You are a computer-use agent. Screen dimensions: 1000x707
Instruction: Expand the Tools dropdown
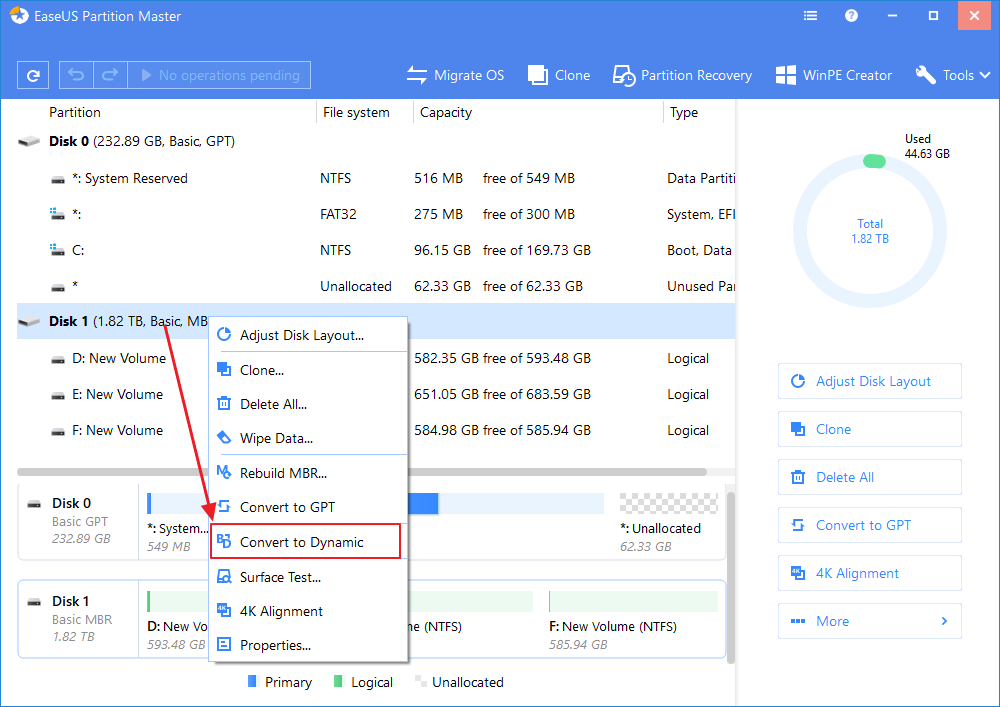tap(953, 75)
